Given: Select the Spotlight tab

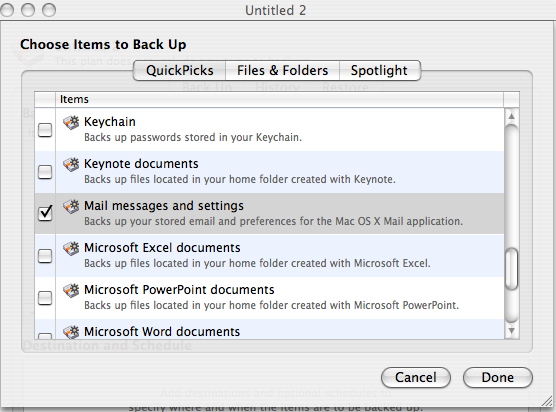Looking at the screenshot, I should (x=380, y=70).
